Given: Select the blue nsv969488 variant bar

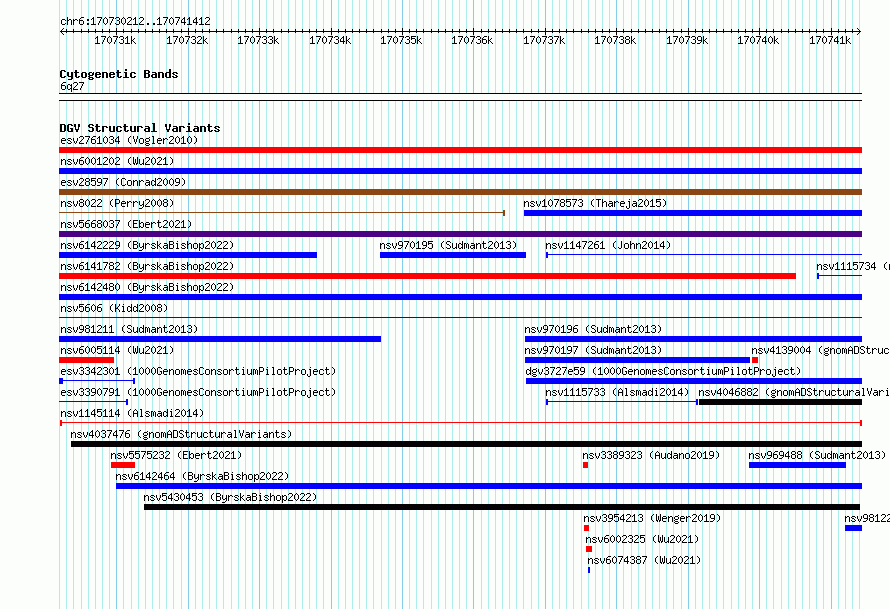Looking at the screenshot, I should pyautogui.click(x=797, y=465).
